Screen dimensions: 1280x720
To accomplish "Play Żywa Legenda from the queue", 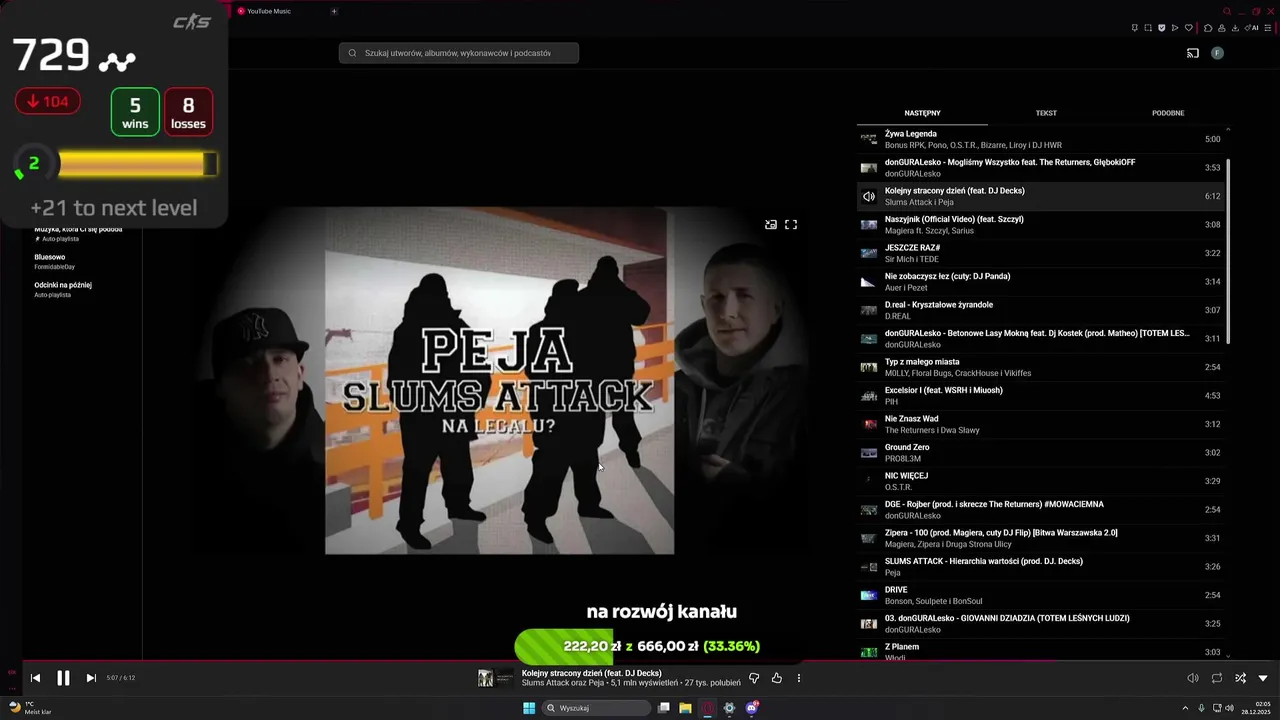I will (x=1040, y=139).
